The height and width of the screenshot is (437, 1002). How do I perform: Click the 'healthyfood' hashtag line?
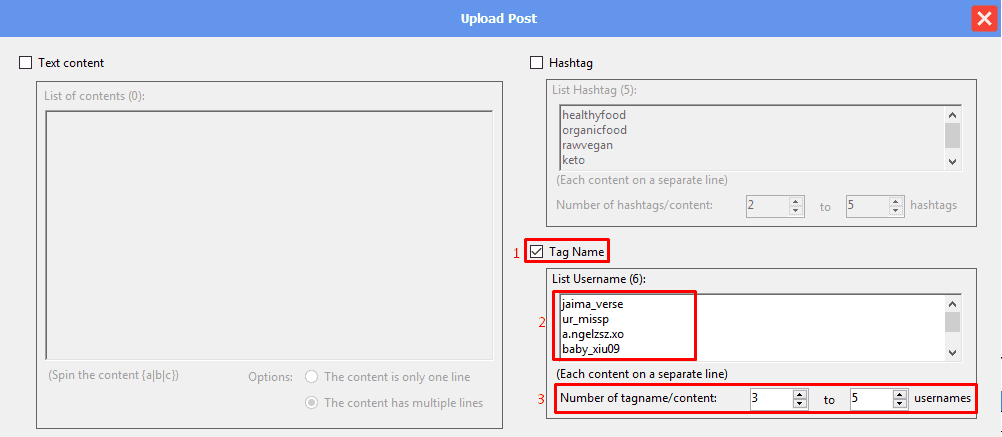[x=594, y=115]
